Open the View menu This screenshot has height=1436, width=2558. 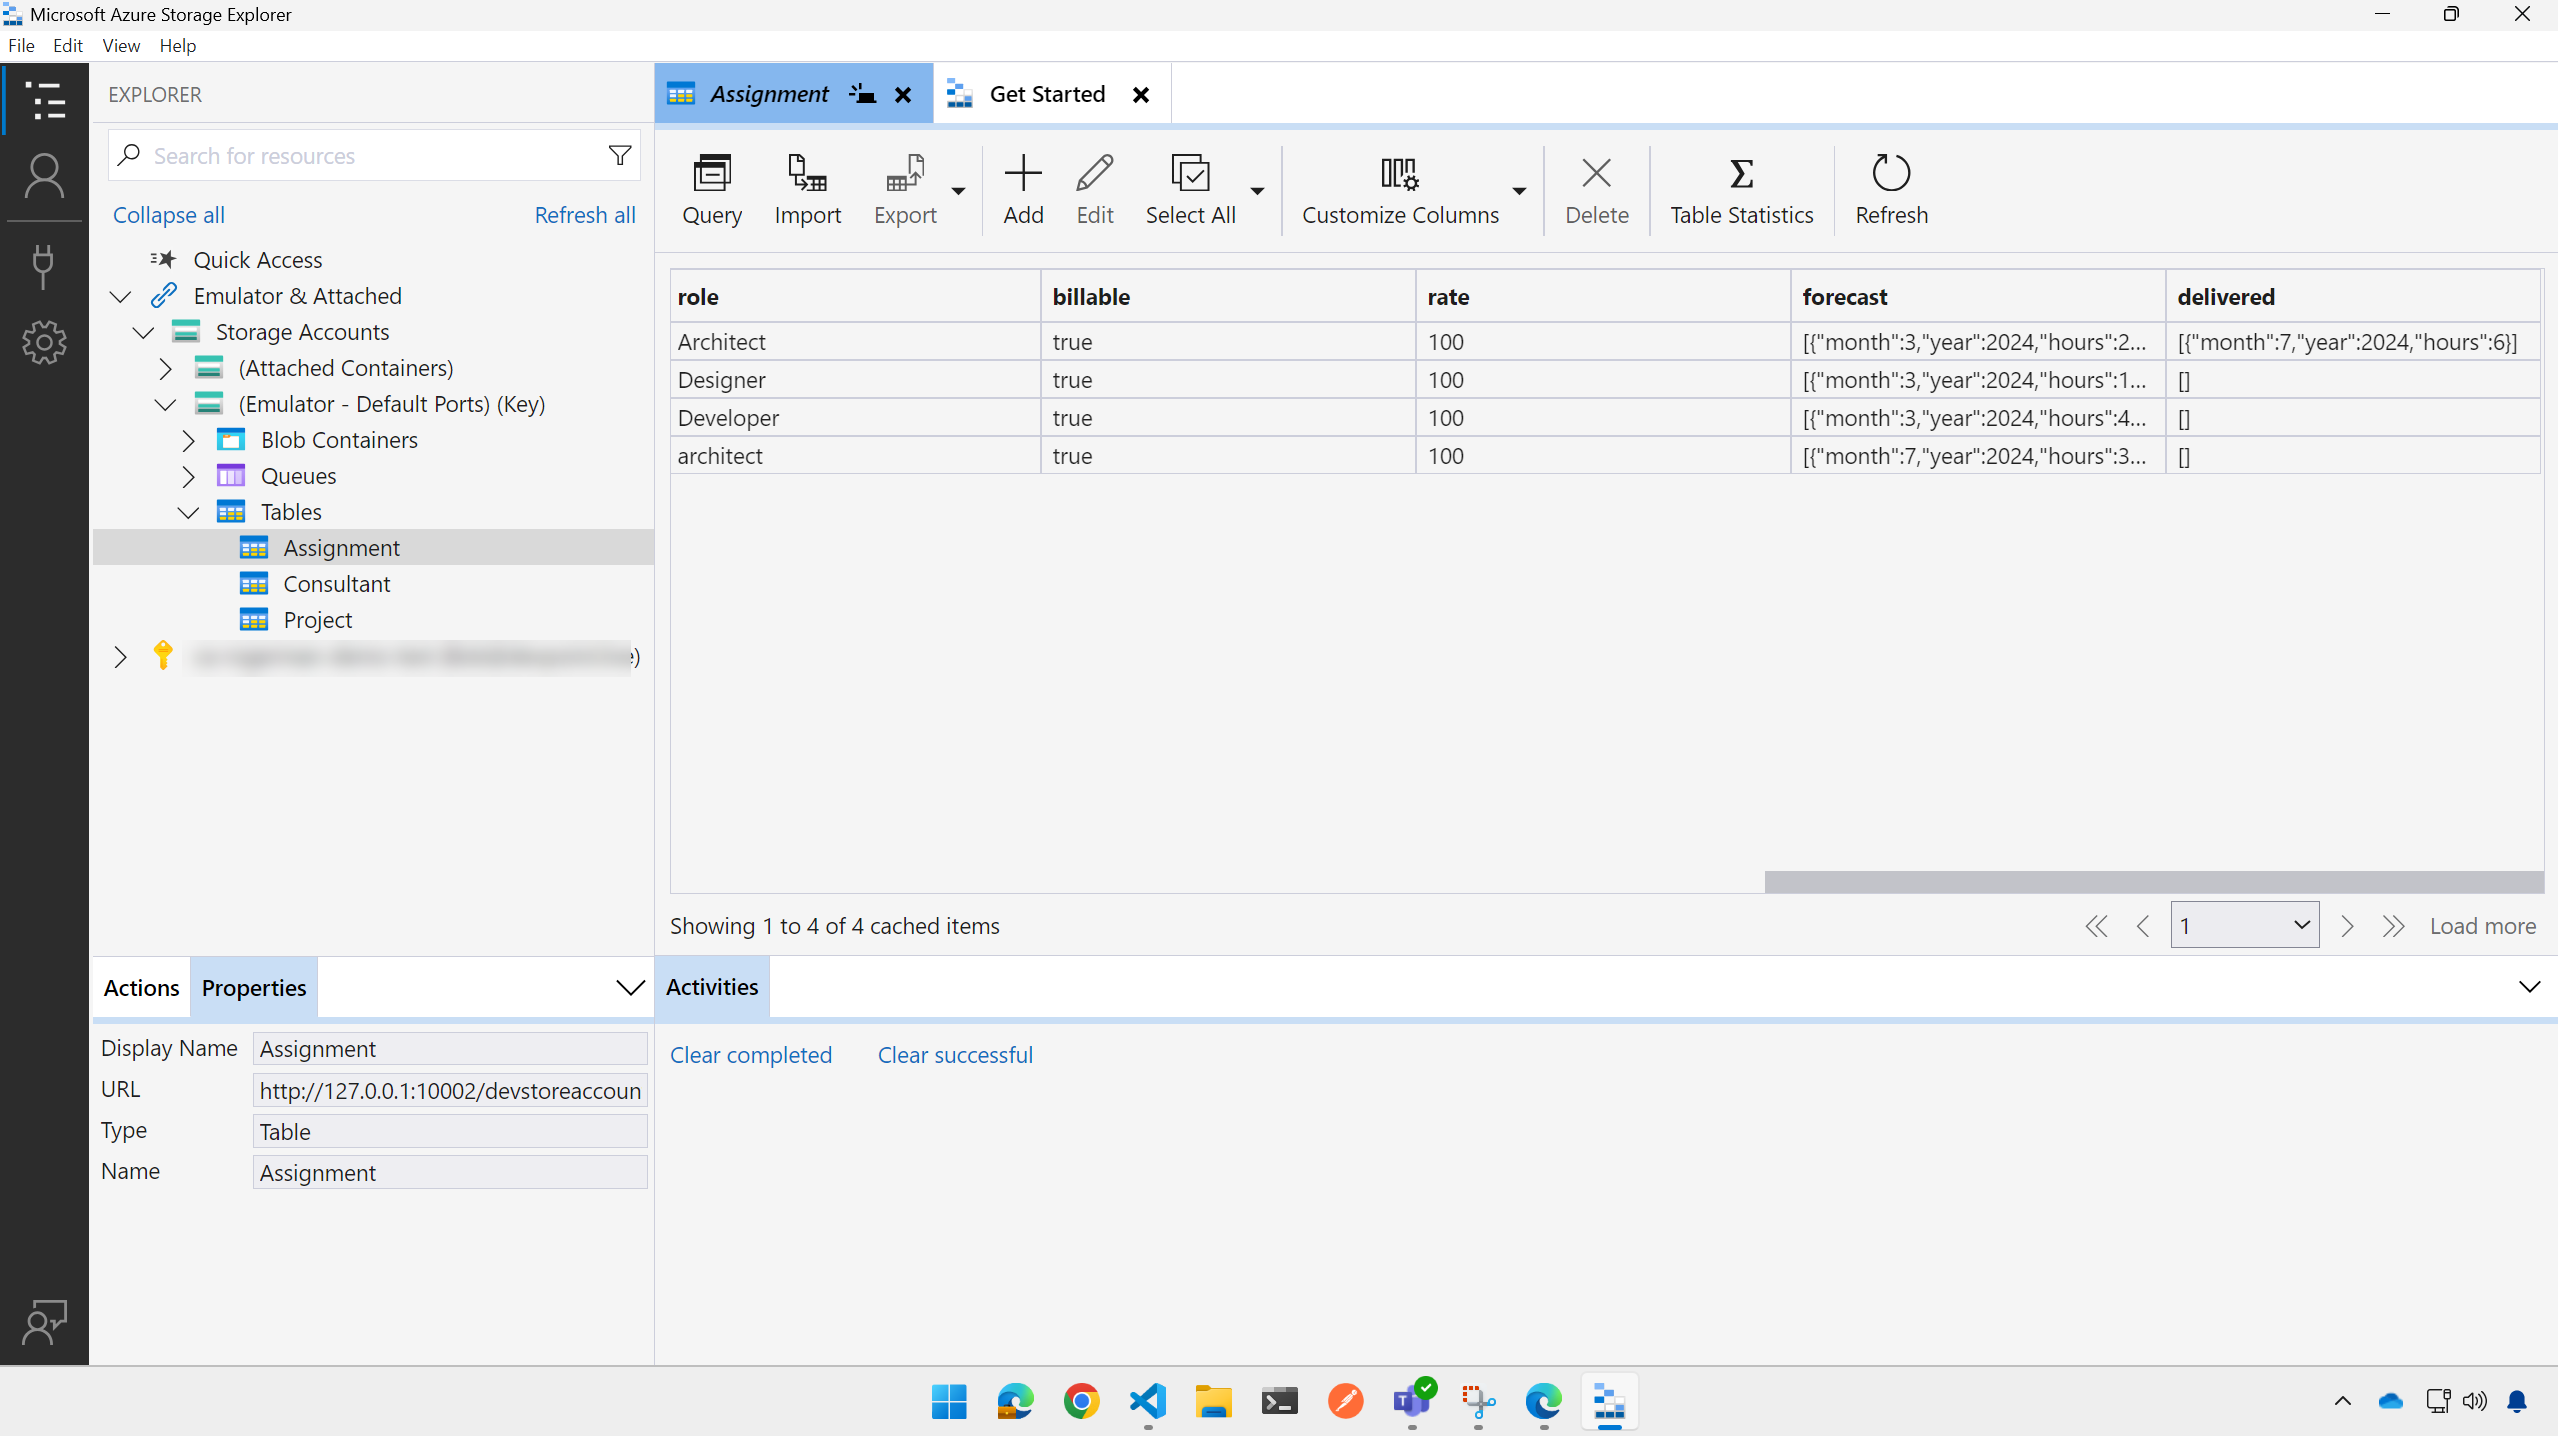121,46
